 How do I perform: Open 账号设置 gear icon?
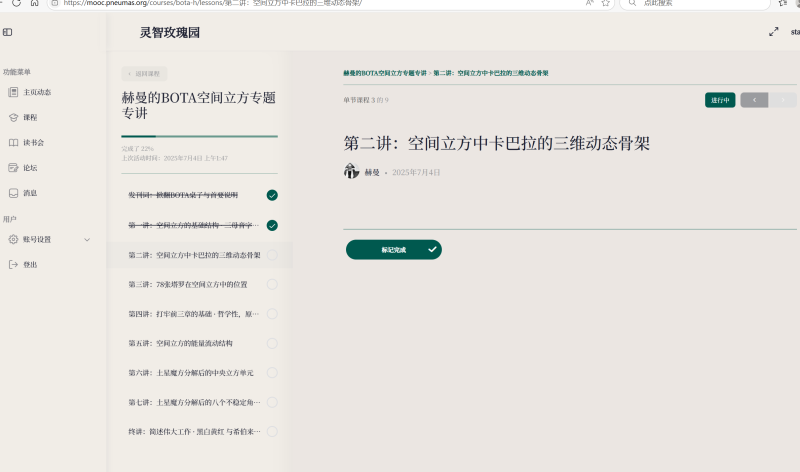[13, 239]
